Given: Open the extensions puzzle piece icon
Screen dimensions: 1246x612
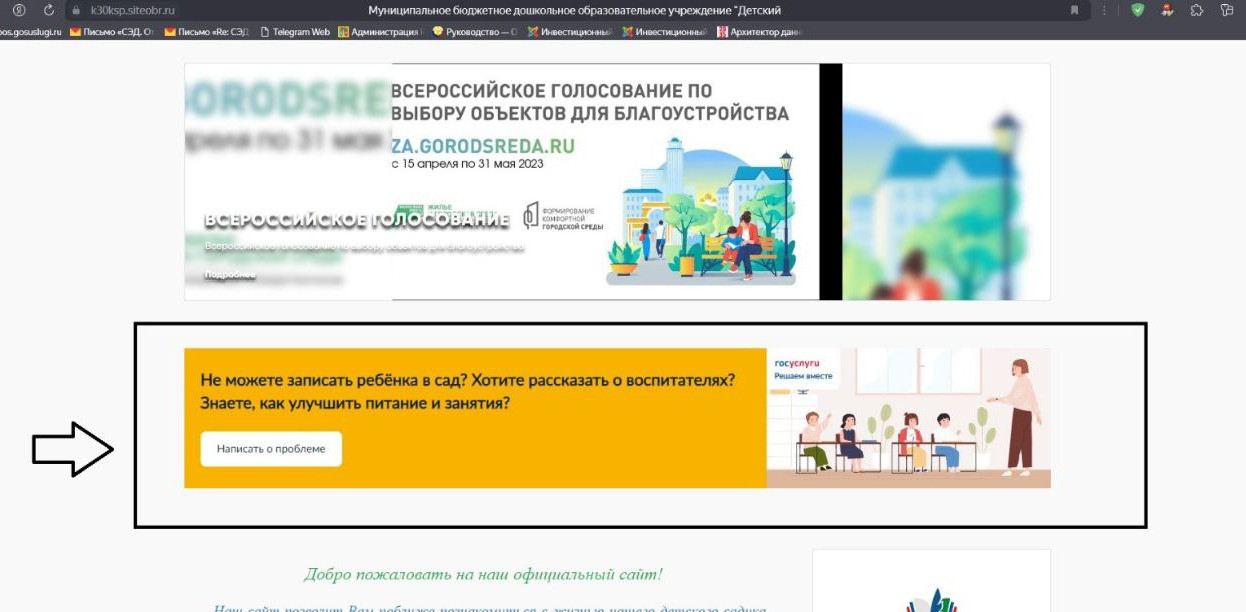Looking at the screenshot, I should point(1197,10).
